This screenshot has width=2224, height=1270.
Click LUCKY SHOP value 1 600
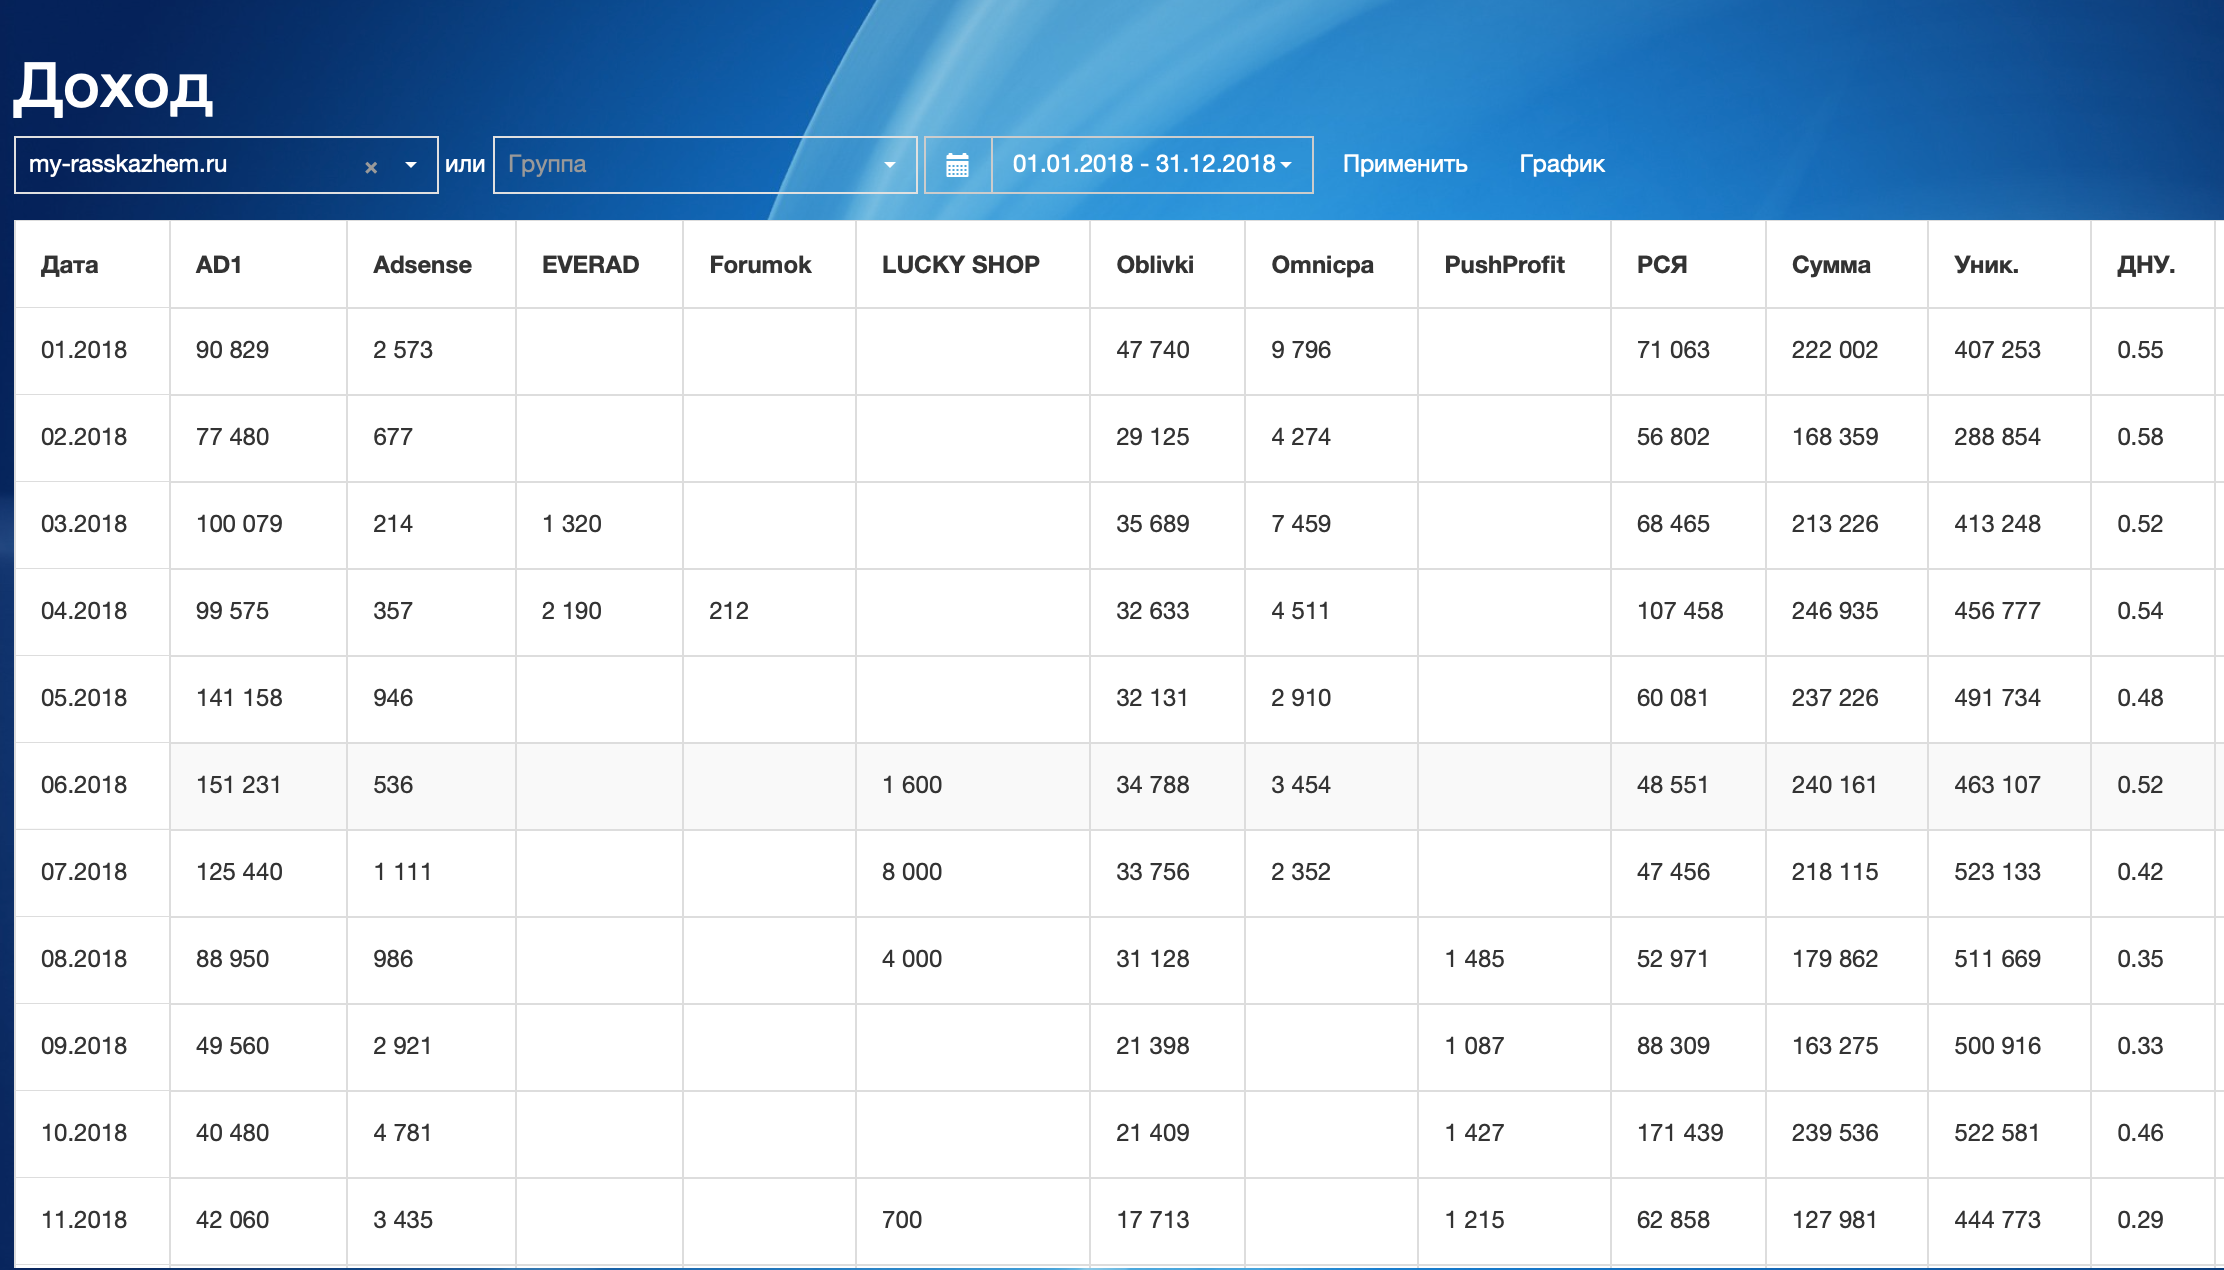click(x=912, y=785)
